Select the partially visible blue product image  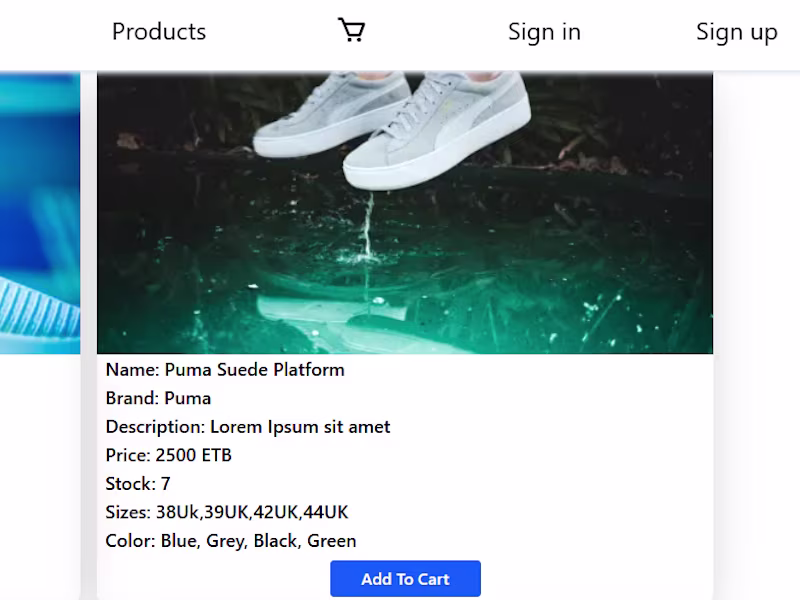point(40,213)
